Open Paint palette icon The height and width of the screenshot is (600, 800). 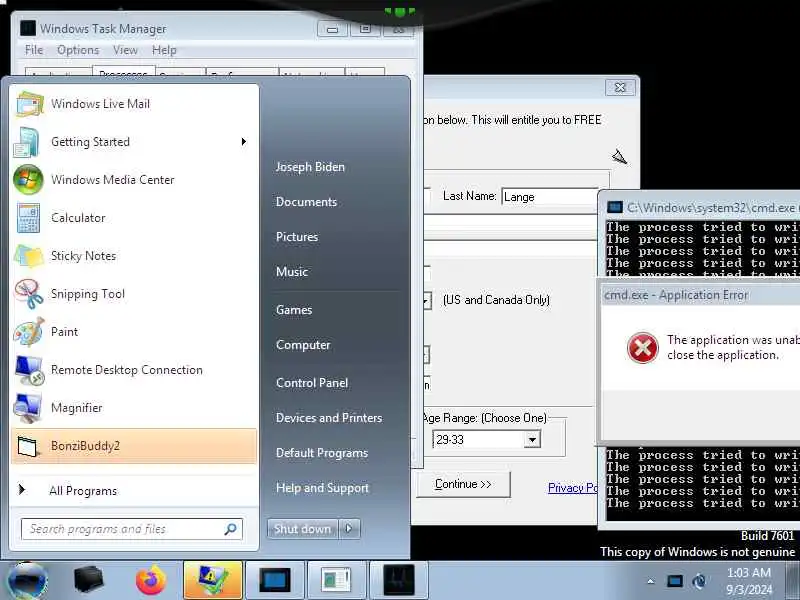coord(29,332)
